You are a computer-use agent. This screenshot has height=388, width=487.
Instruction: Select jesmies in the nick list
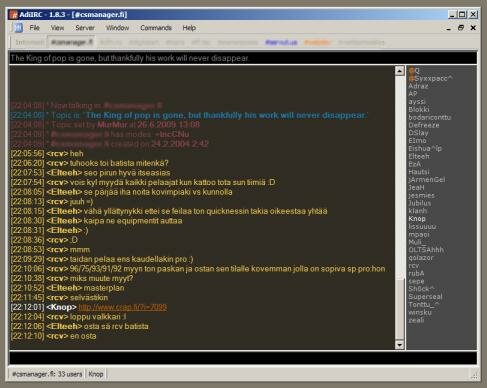pyautogui.click(x=422, y=195)
